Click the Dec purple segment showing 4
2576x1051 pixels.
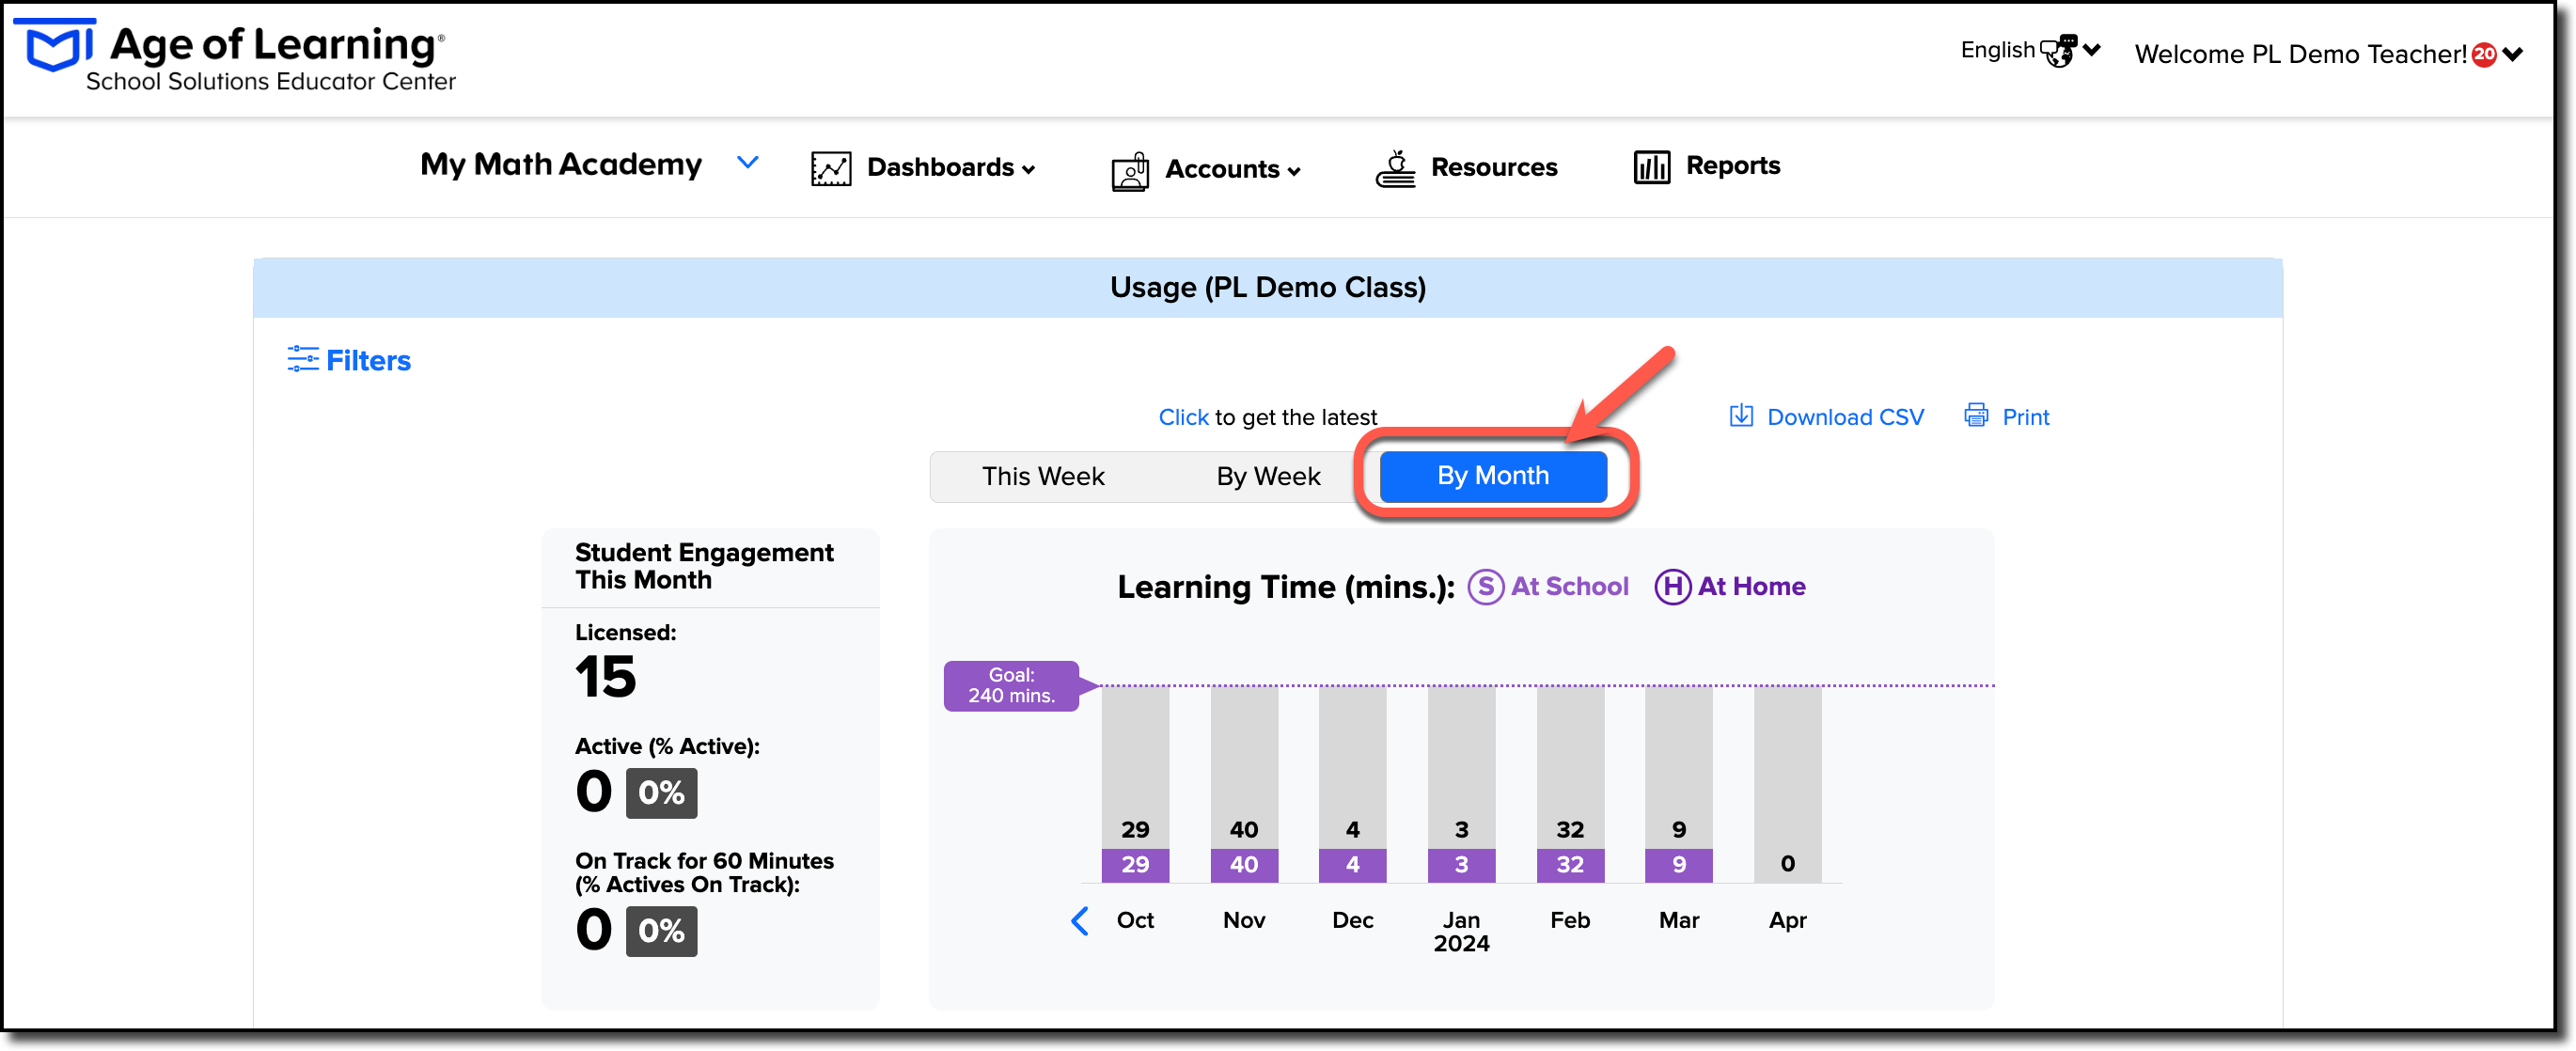point(1352,865)
